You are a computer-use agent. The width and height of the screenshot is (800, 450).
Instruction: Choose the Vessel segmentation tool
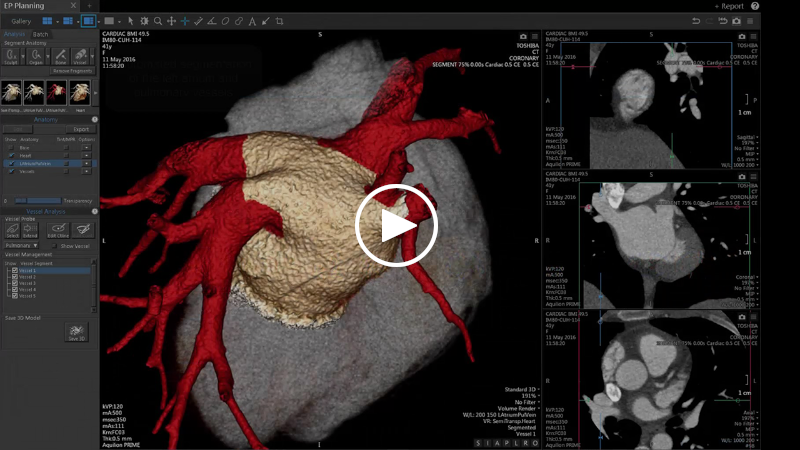tap(80, 56)
